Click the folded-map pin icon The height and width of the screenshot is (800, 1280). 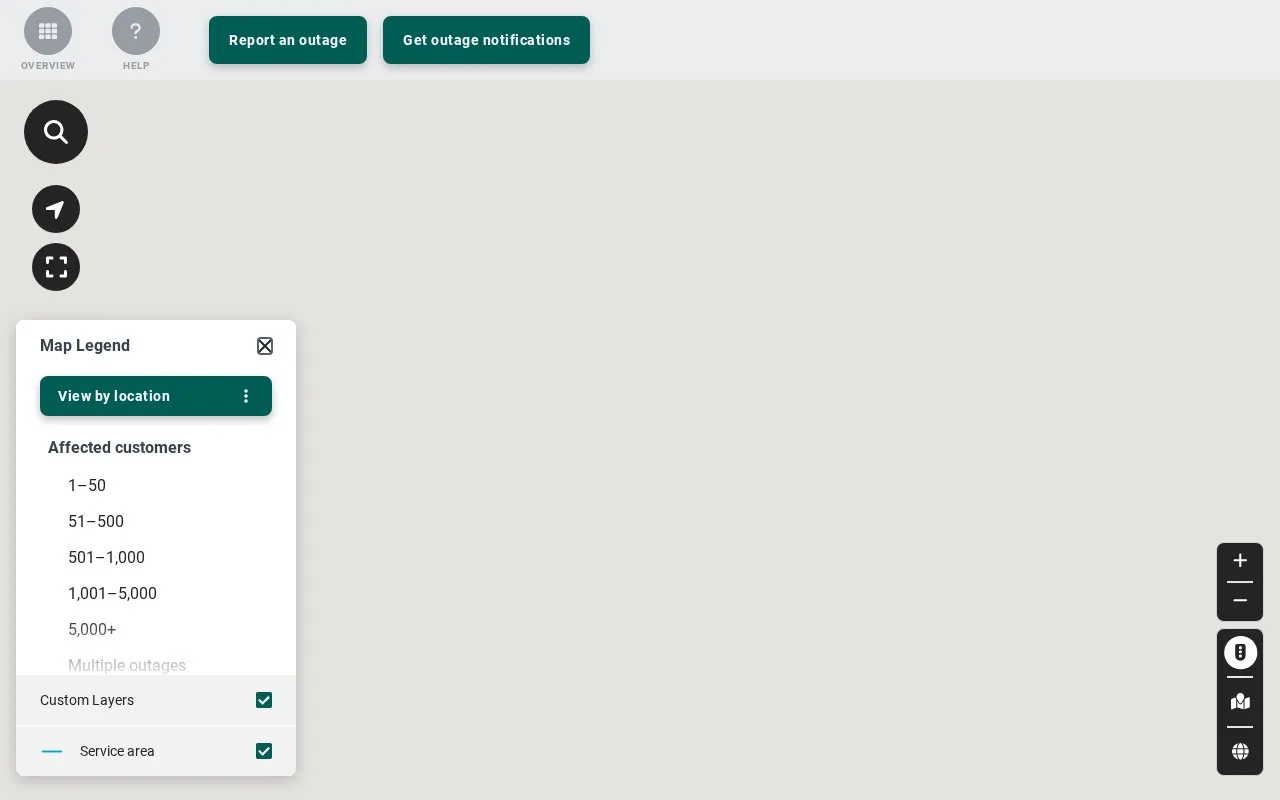pyautogui.click(x=1240, y=702)
